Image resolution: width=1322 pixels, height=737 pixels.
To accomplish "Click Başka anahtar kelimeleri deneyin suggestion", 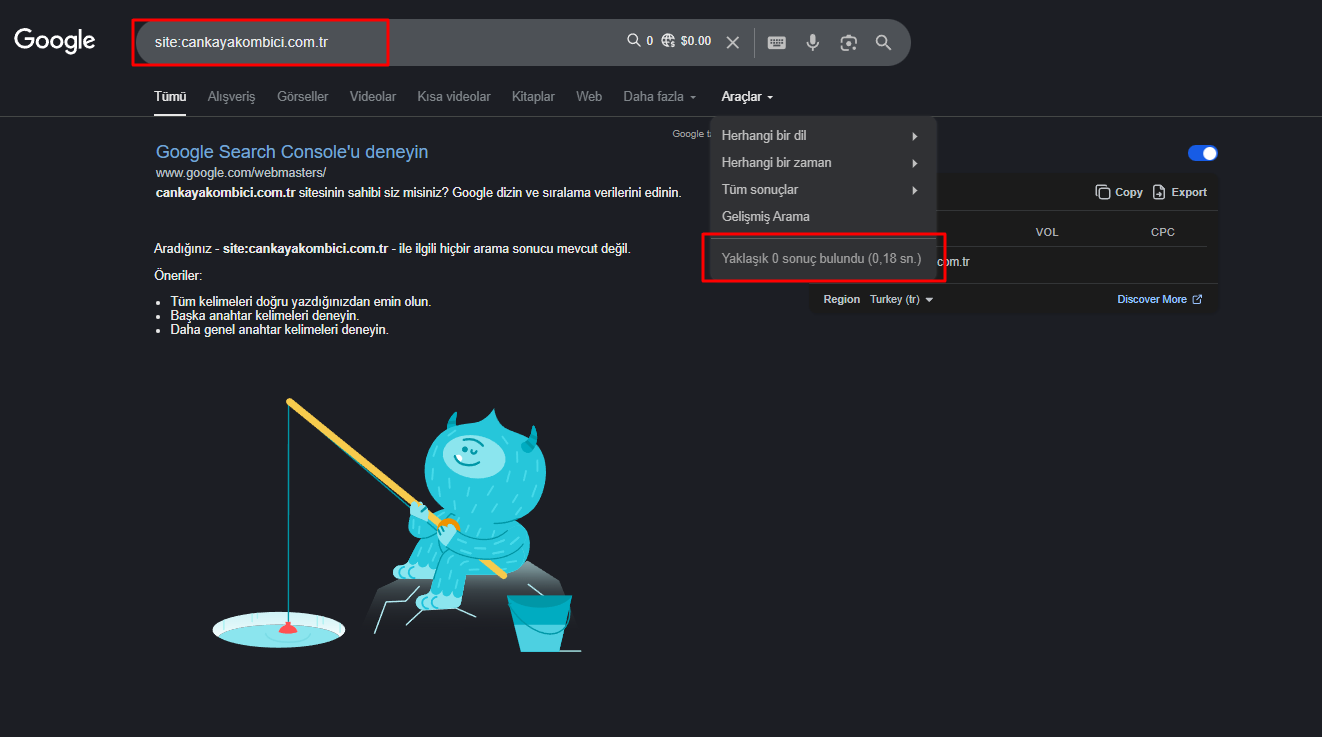I will coord(265,315).
